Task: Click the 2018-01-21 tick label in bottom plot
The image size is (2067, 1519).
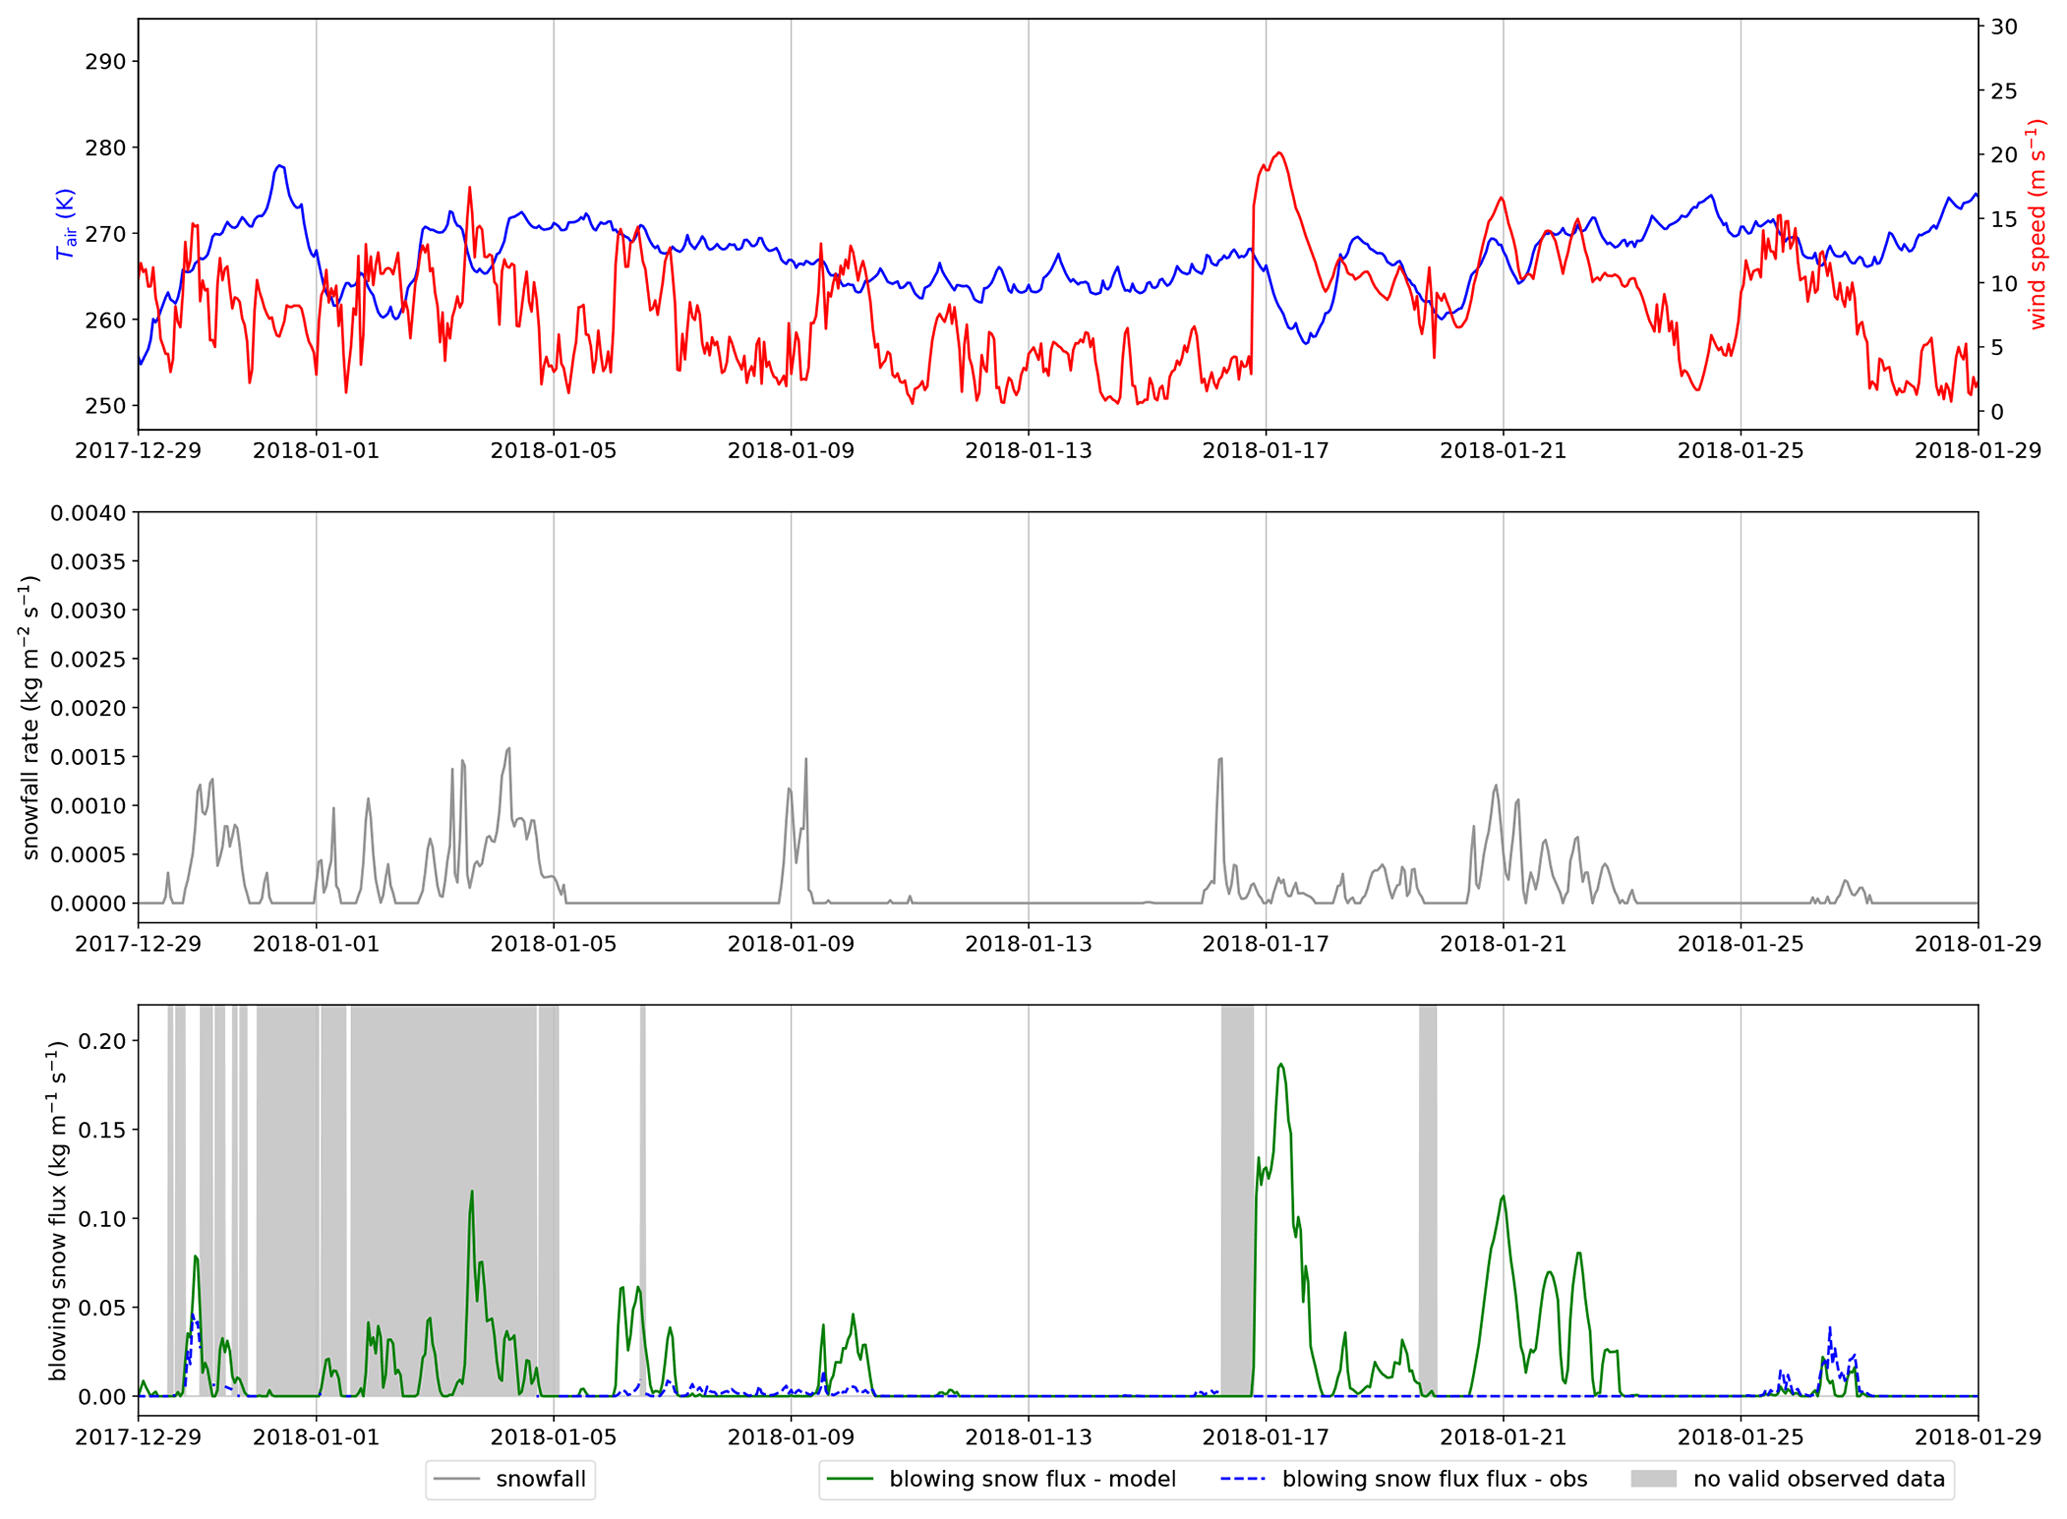Action: [1502, 1437]
